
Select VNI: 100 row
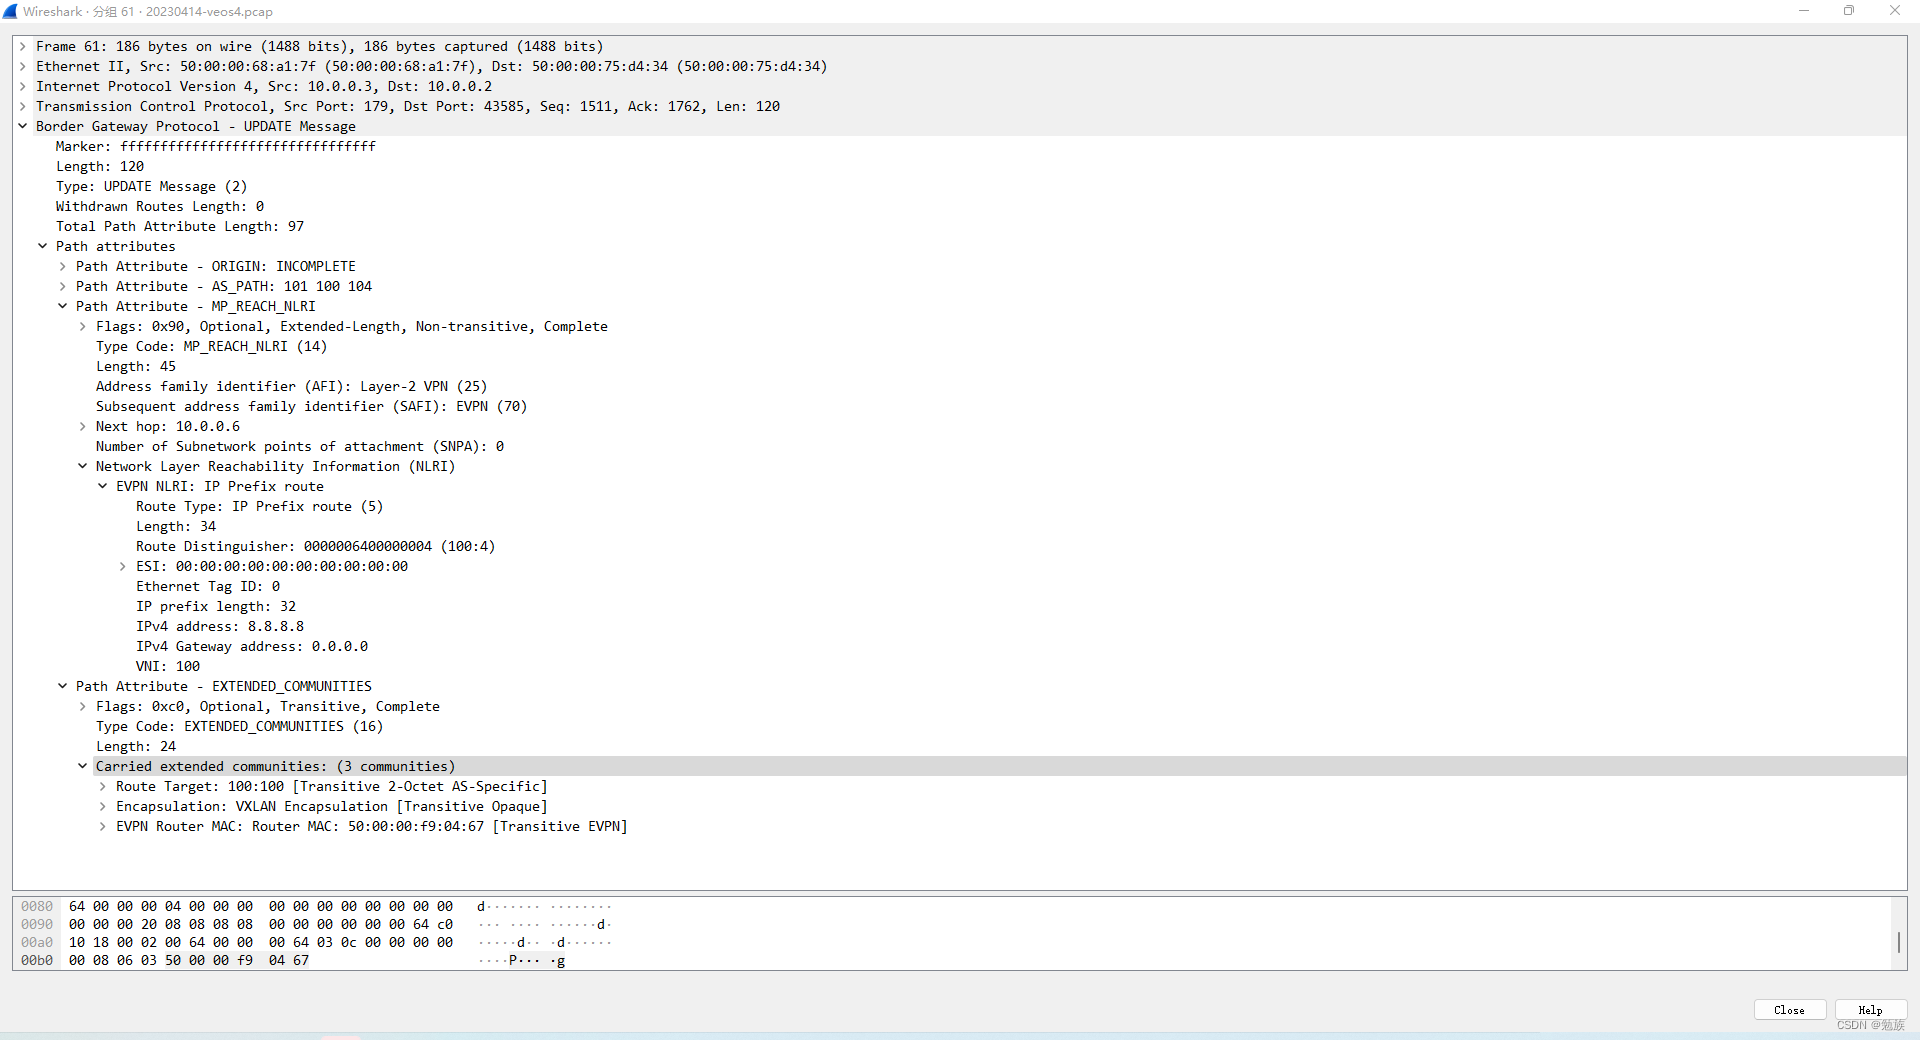[960, 666]
